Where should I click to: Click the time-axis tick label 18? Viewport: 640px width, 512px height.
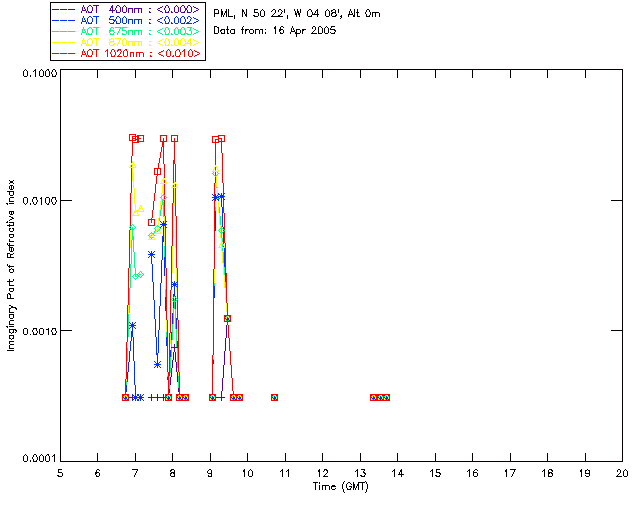548,473
